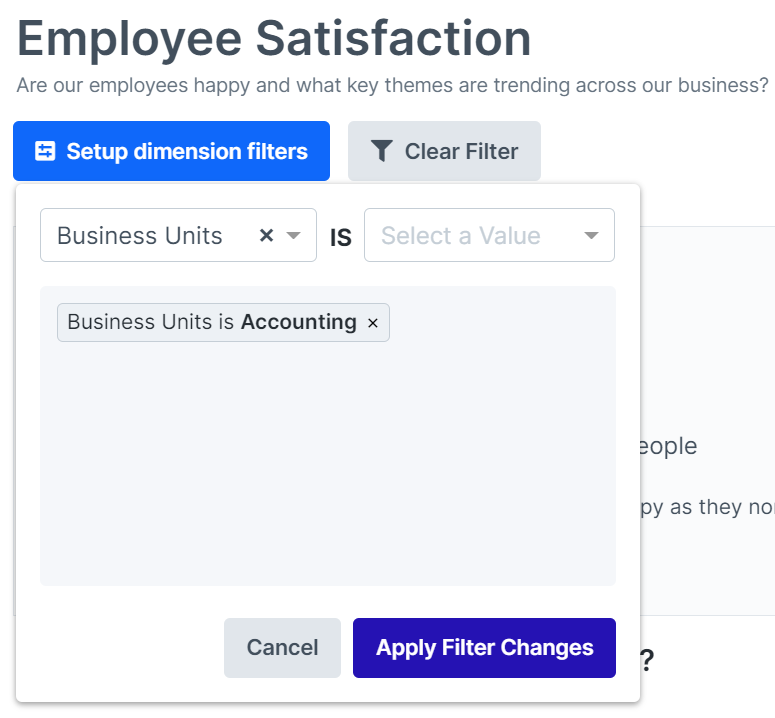Click the sliders icon on Setup dimension filters
The width and height of the screenshot is (775, 718).
45,152
